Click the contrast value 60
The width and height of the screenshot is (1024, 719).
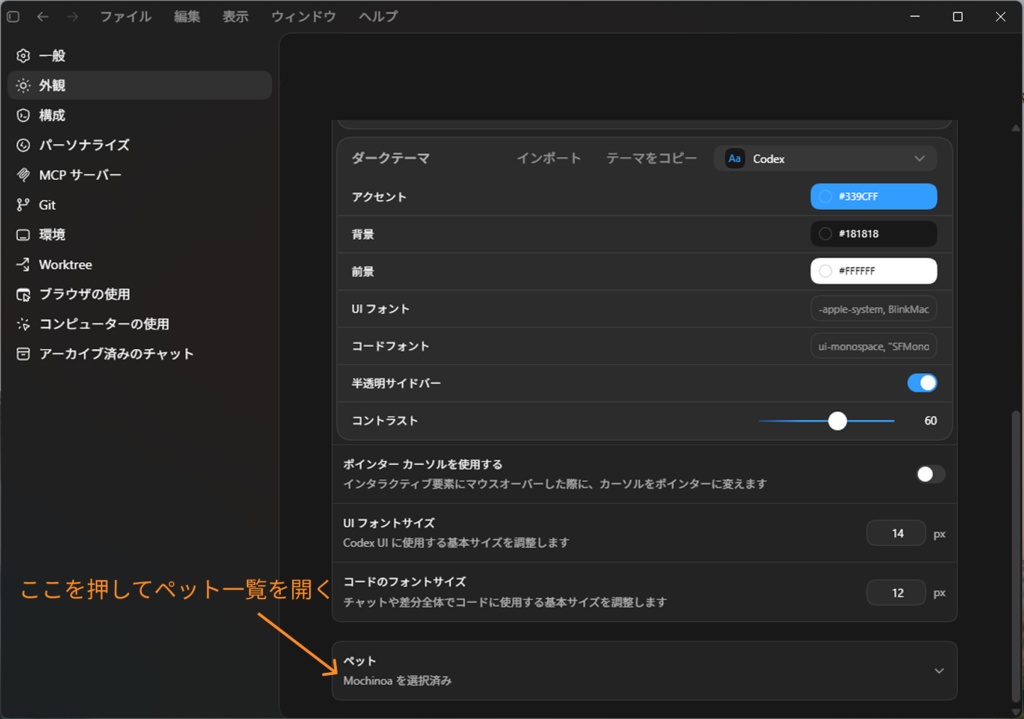point(931,421)
